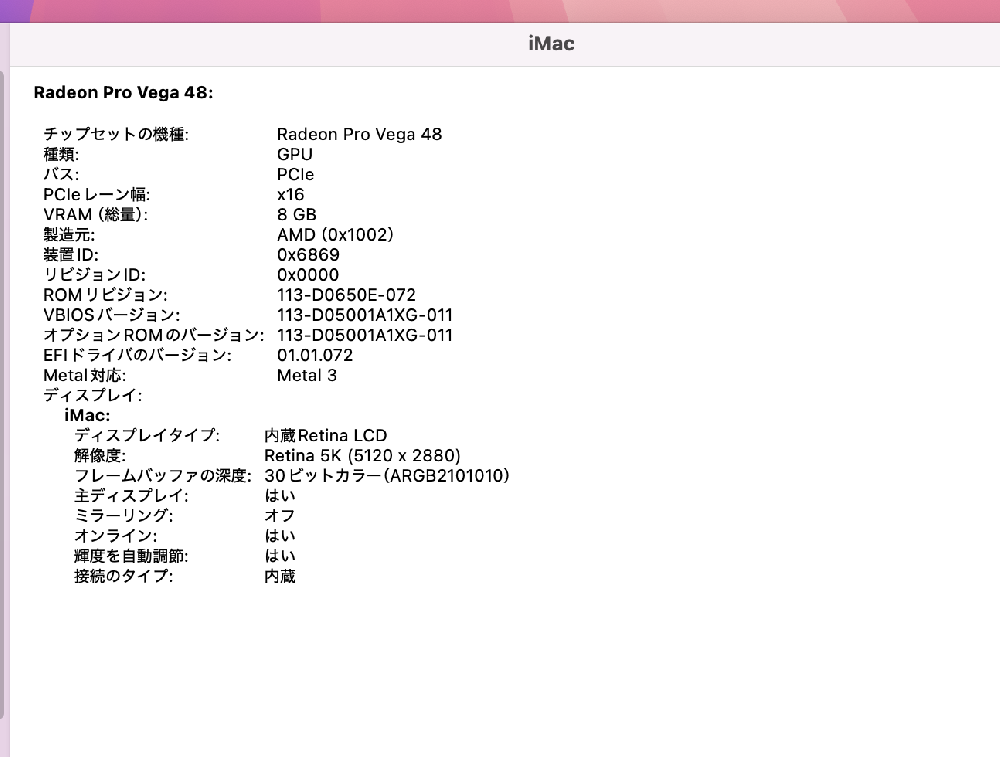Click the ミラーリング label

coord(124,516)
